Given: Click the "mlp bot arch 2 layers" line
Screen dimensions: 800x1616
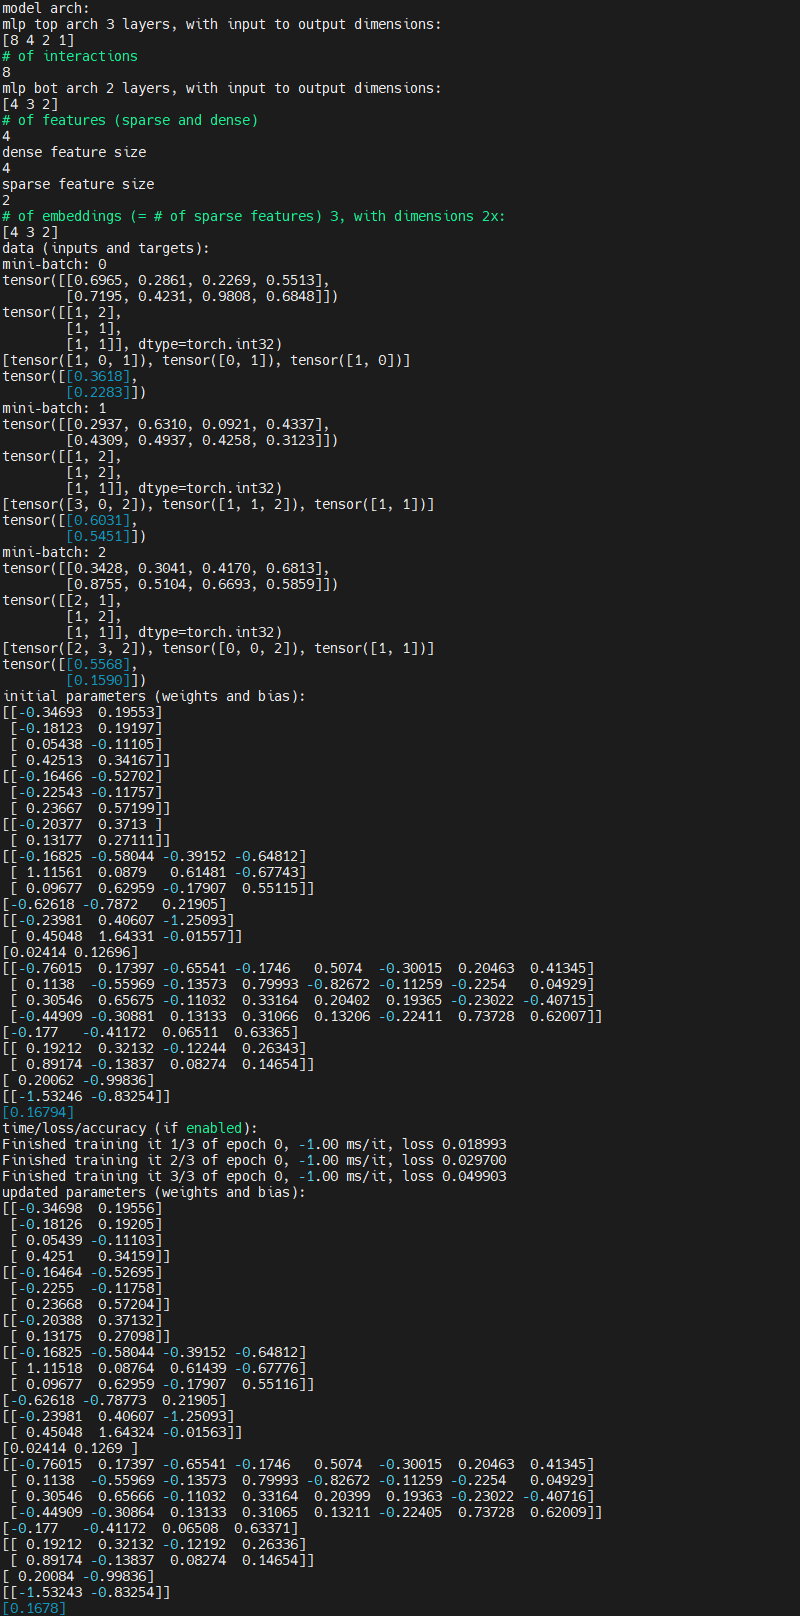Looking at the screenshot, I should tap(220, 88).
